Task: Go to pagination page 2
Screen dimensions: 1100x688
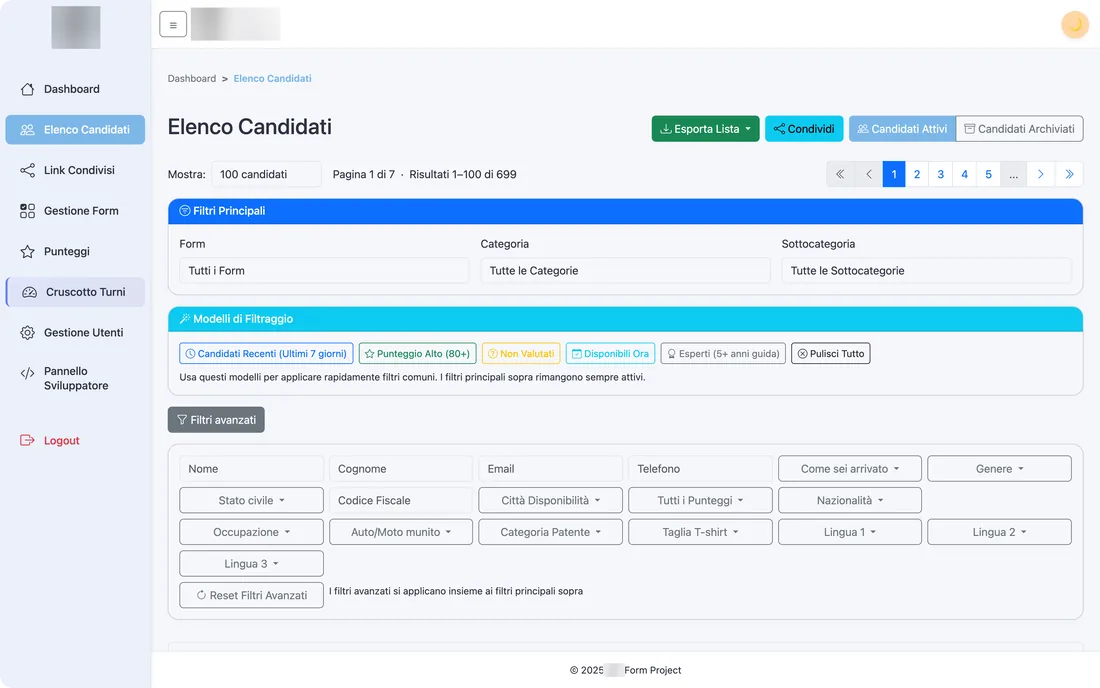Action: pyautogui.click(x=917, y=174)
